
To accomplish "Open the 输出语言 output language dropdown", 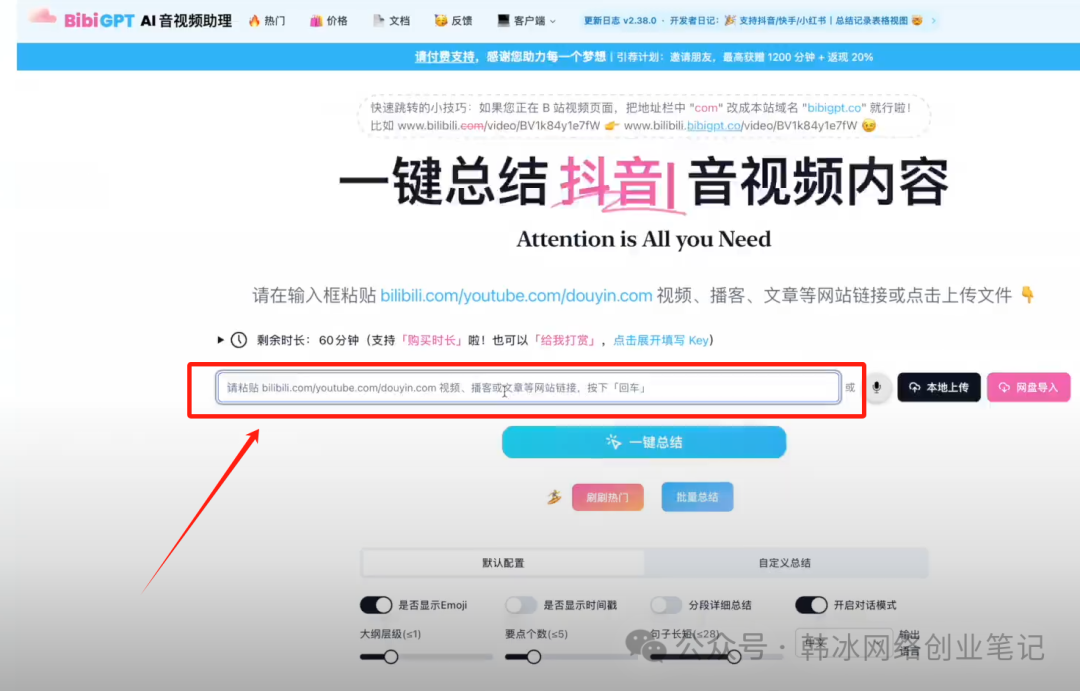I will [x=844, y=643].
